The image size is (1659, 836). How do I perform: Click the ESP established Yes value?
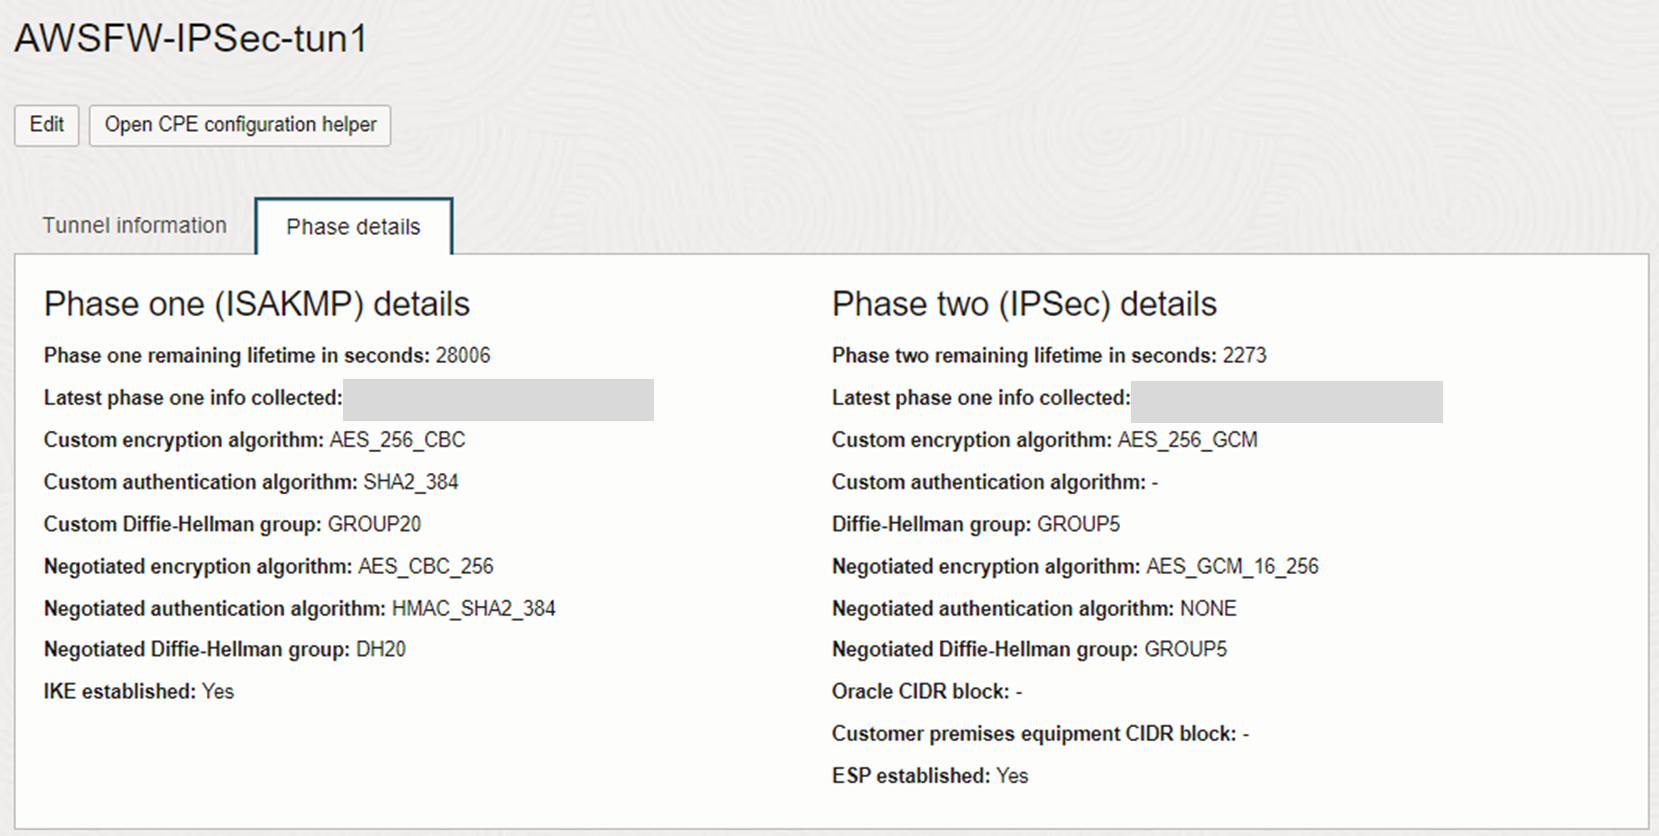pyautogui.click(x=1012, y=776)
